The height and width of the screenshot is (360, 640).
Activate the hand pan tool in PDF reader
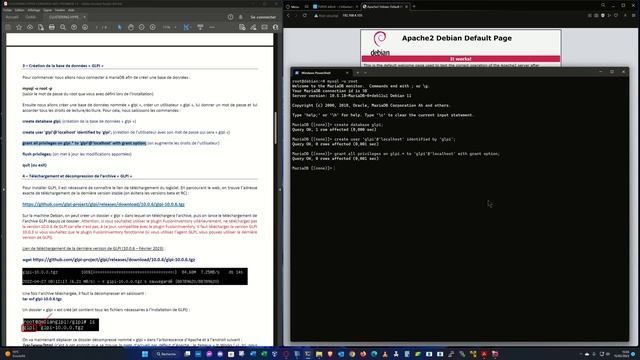(131, 27)
